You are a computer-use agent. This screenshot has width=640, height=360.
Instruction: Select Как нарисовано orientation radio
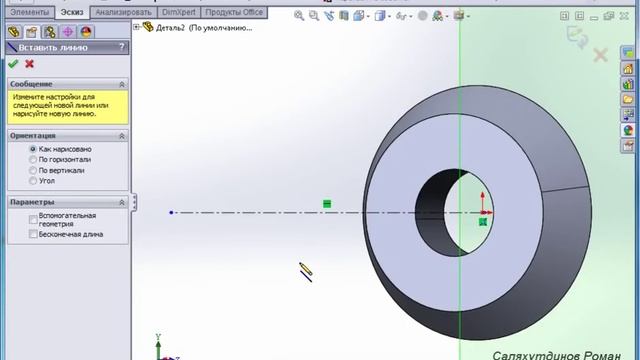pos(33,149)
